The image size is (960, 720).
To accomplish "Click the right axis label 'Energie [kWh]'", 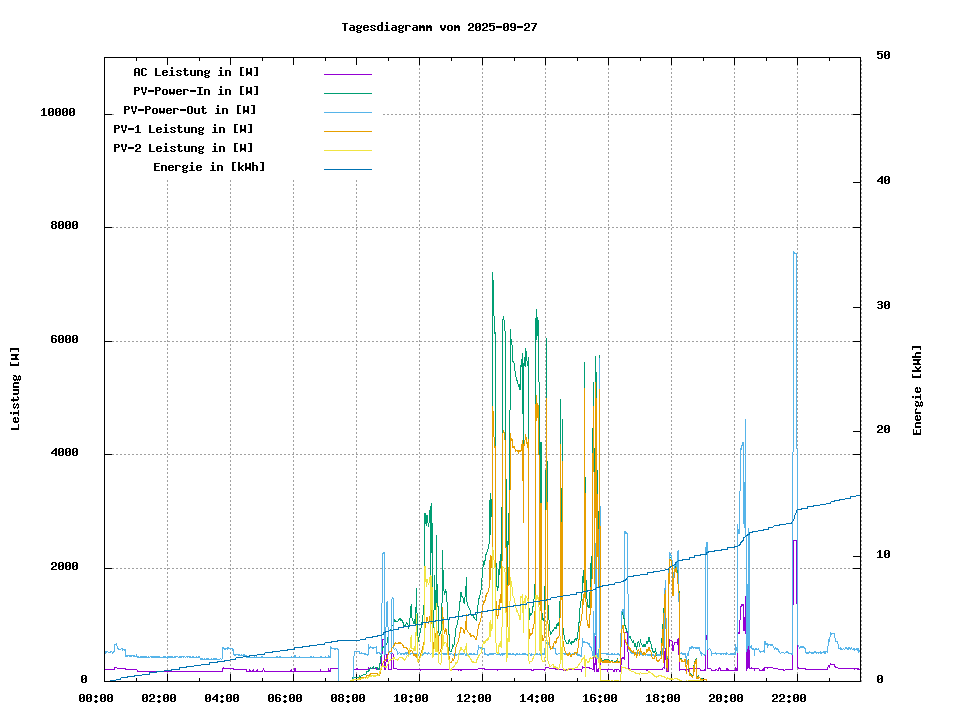I will coord(917,390).
